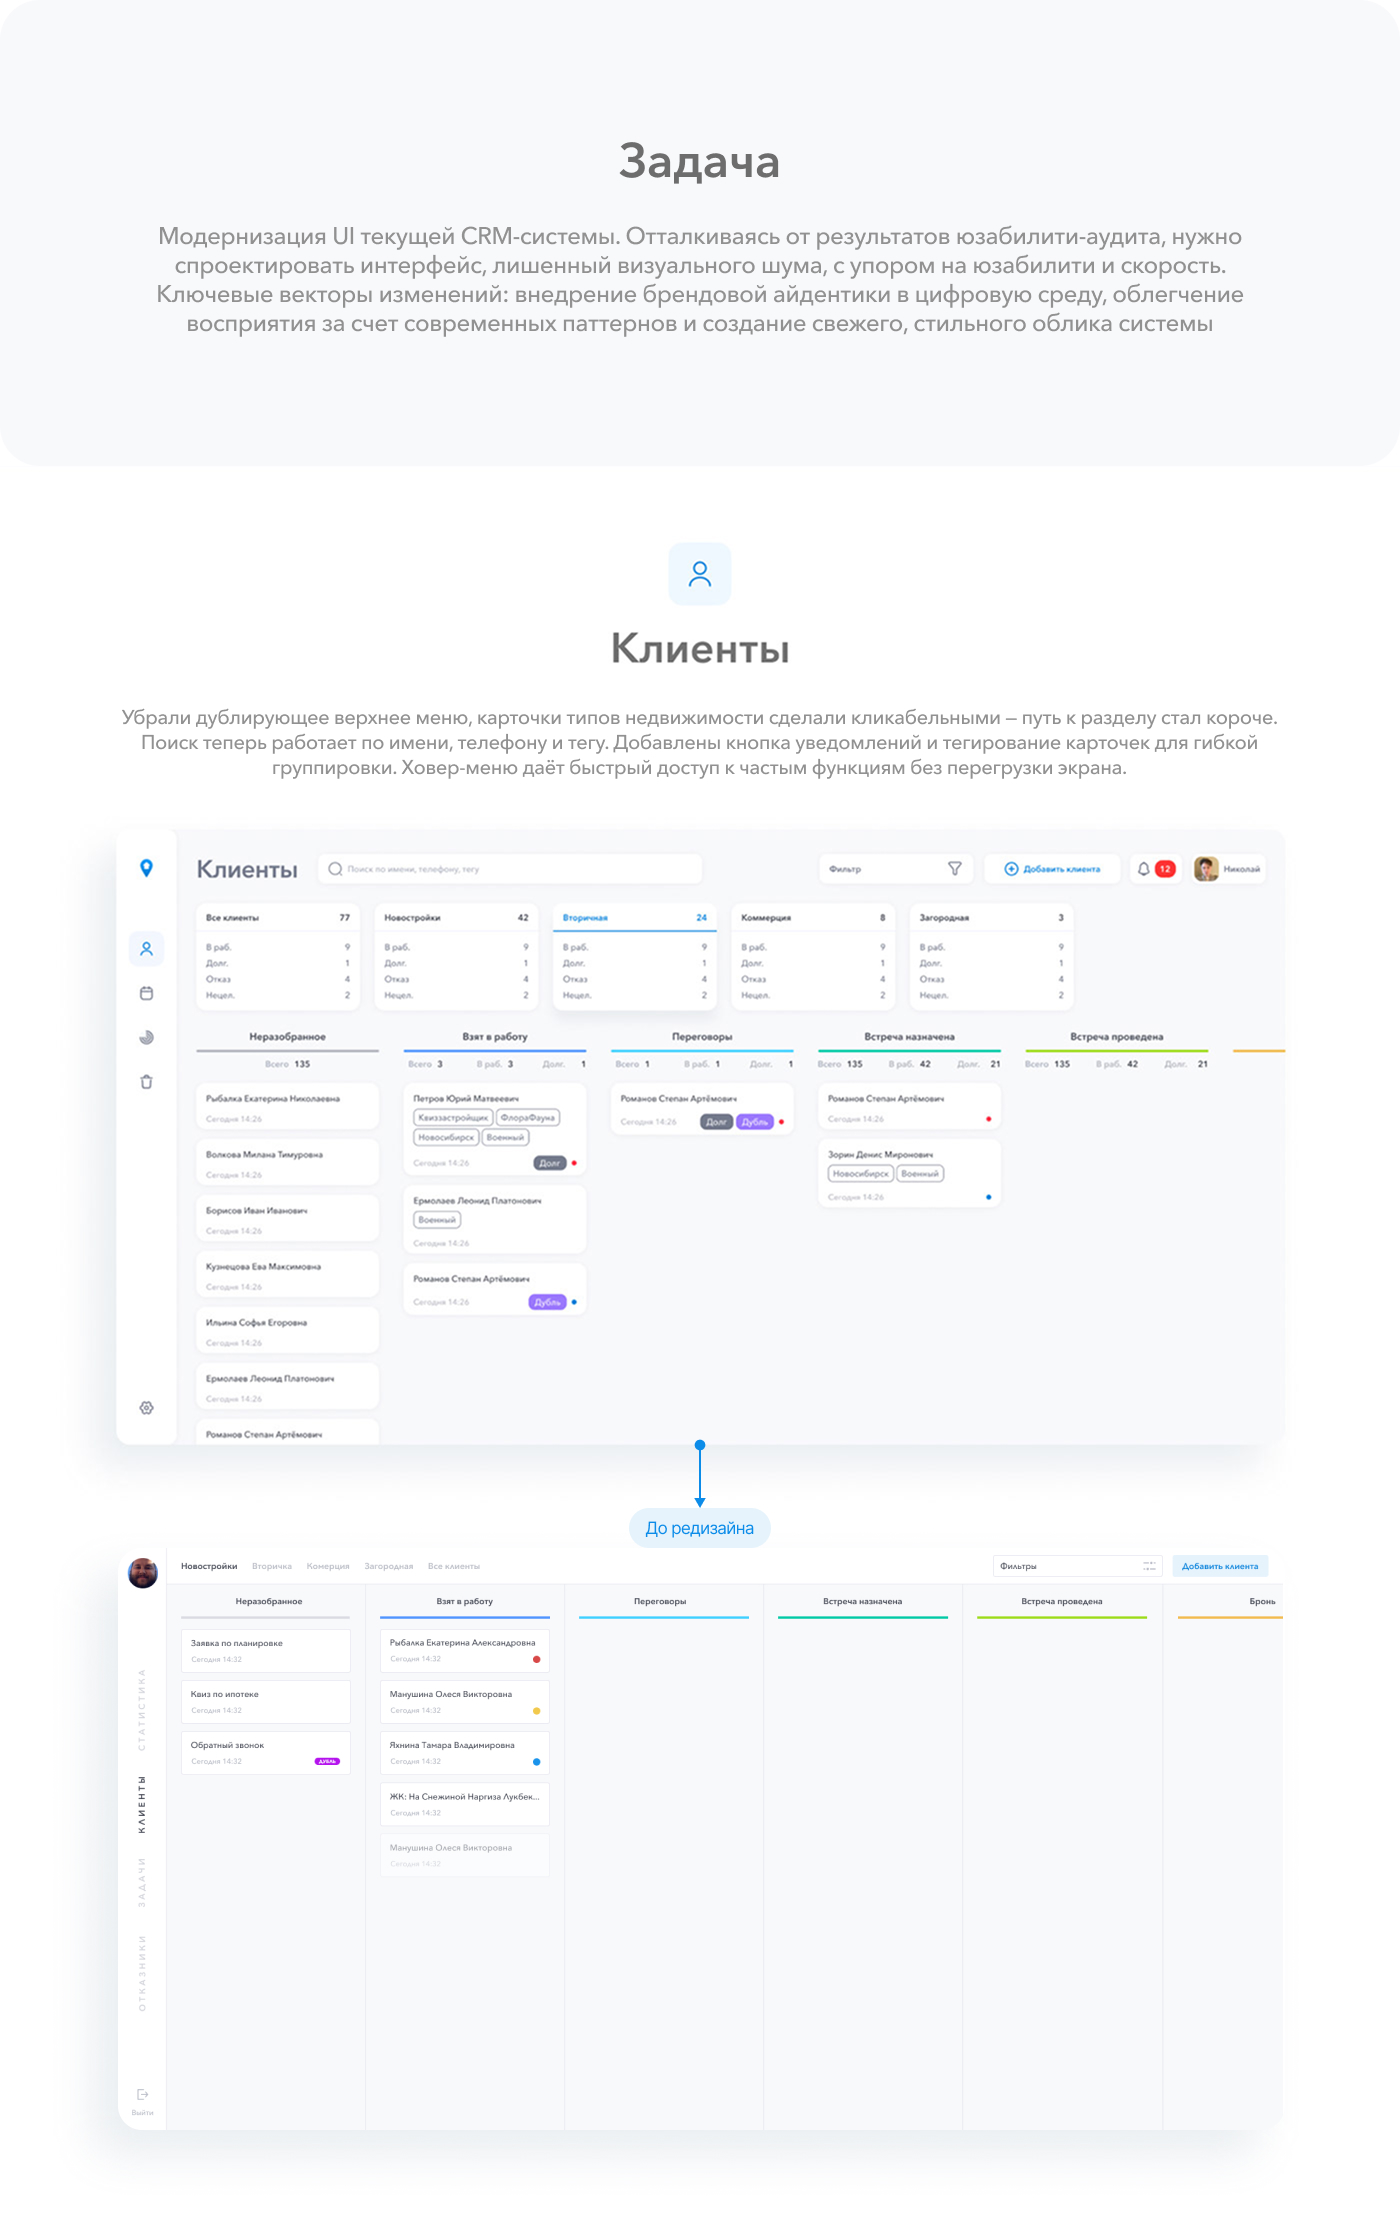This screenshot has height=2238, width=1400.
Task: Click sliders icon in old Фильтры field
Action: (x=1150, y=1566)
